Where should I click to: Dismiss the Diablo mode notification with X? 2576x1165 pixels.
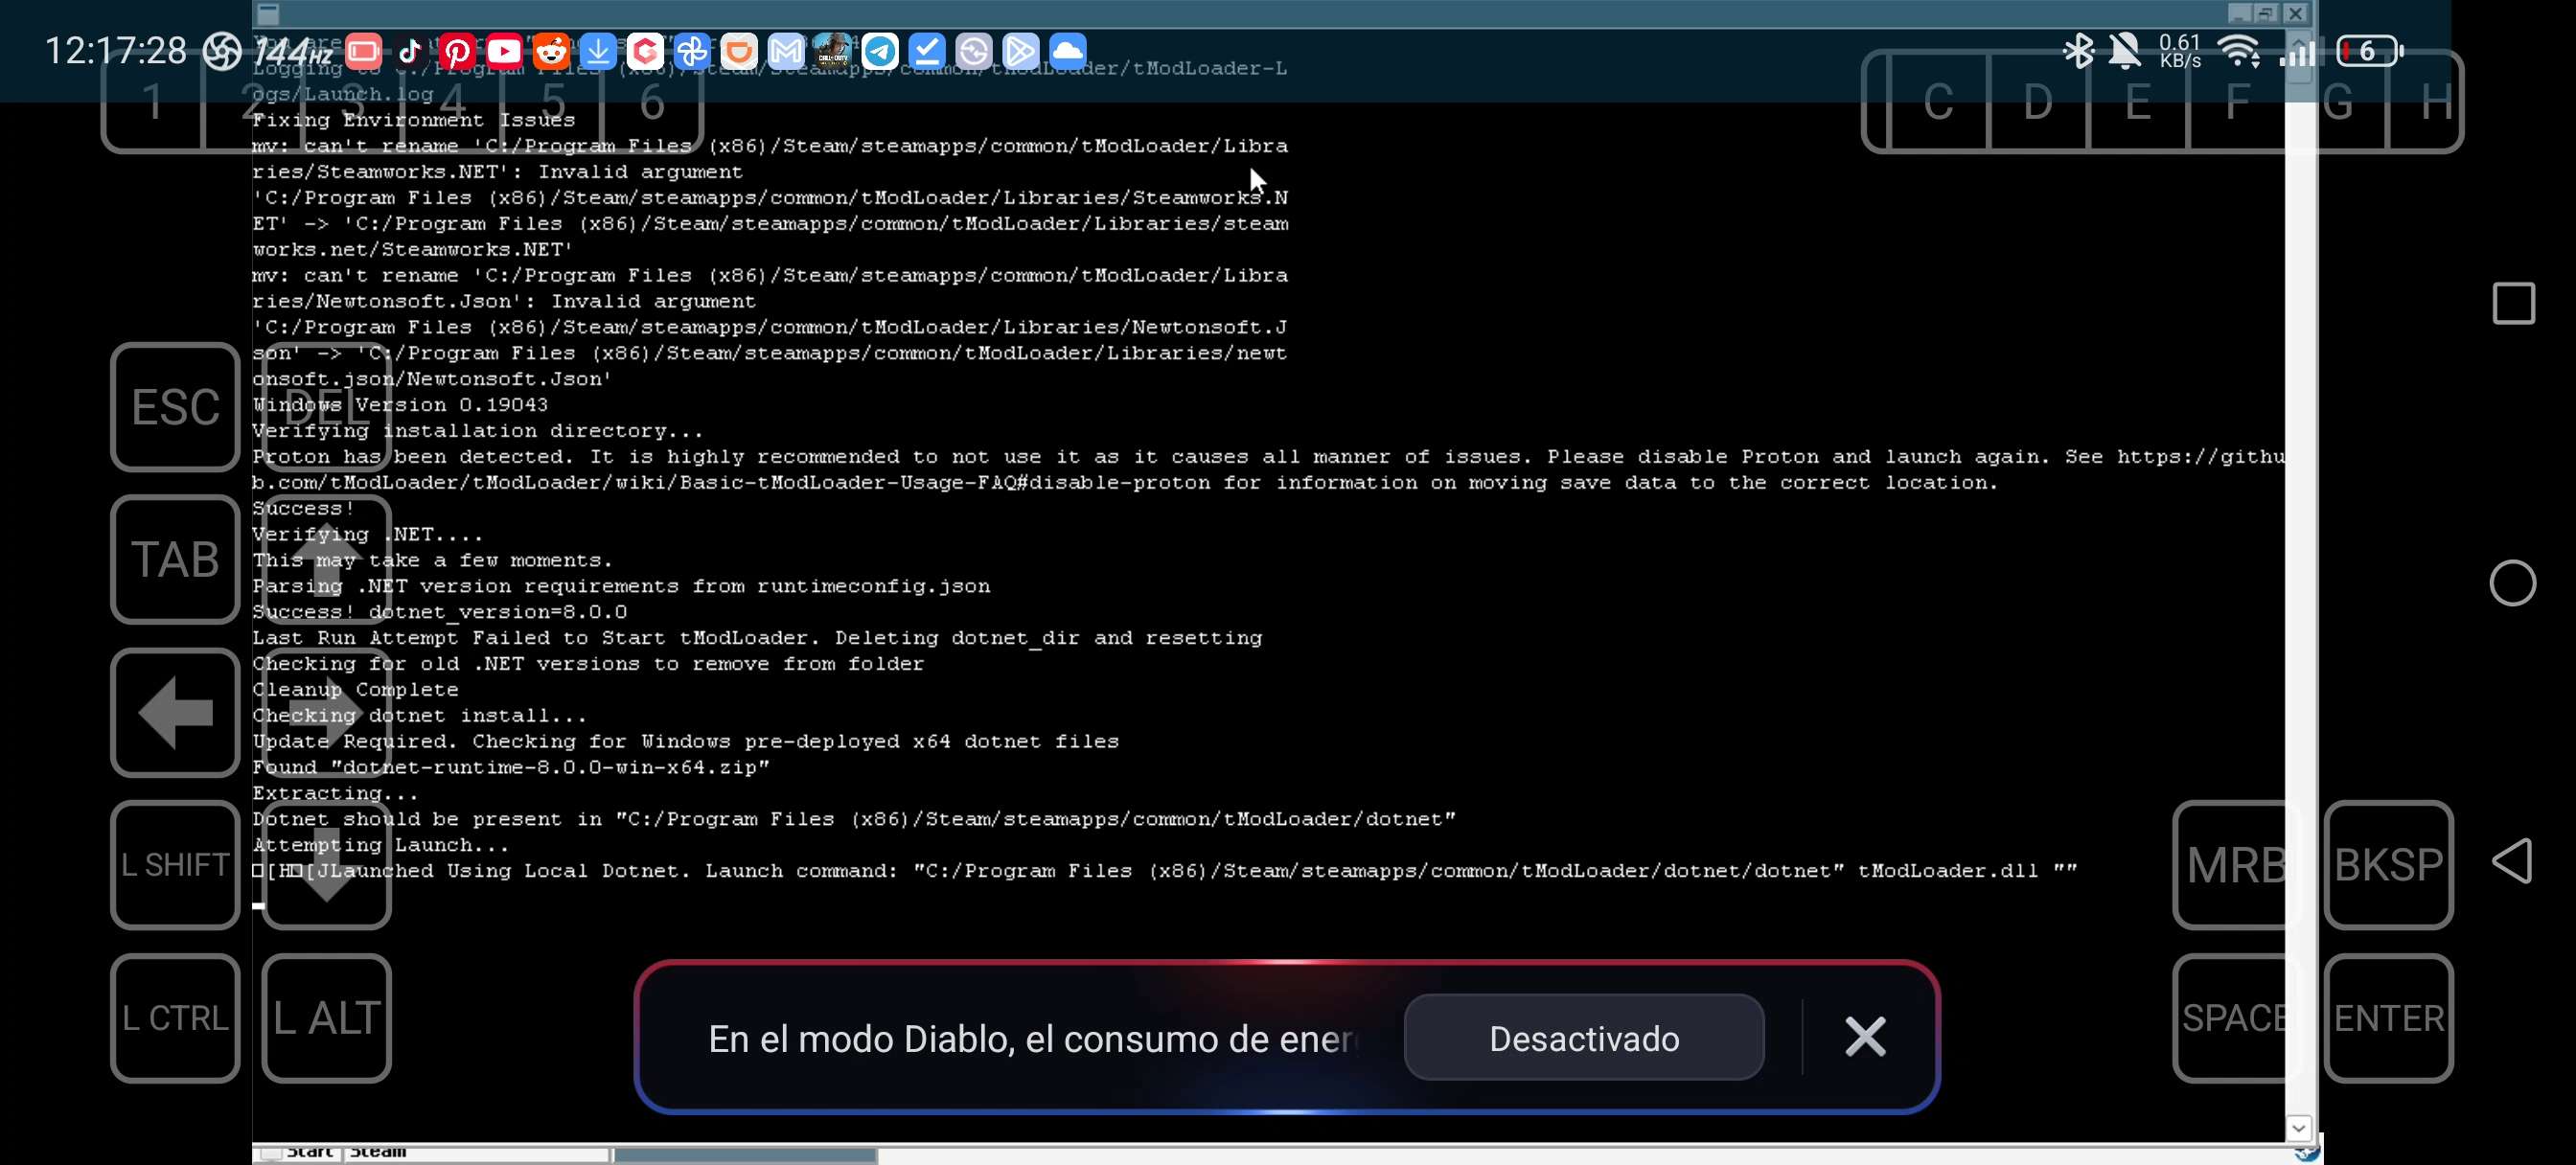(1864, 1036)
